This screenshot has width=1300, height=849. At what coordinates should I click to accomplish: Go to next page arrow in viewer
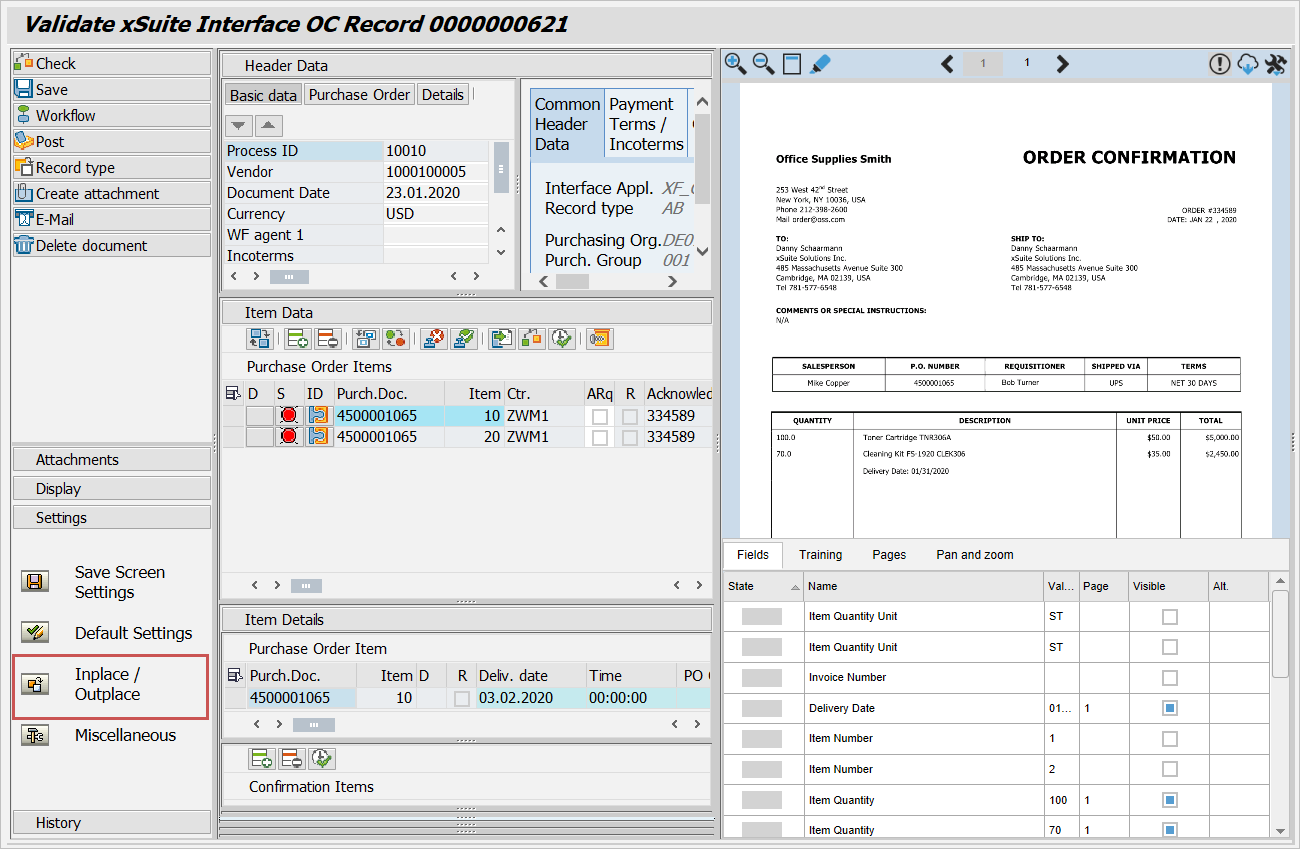pos(1062,64)
